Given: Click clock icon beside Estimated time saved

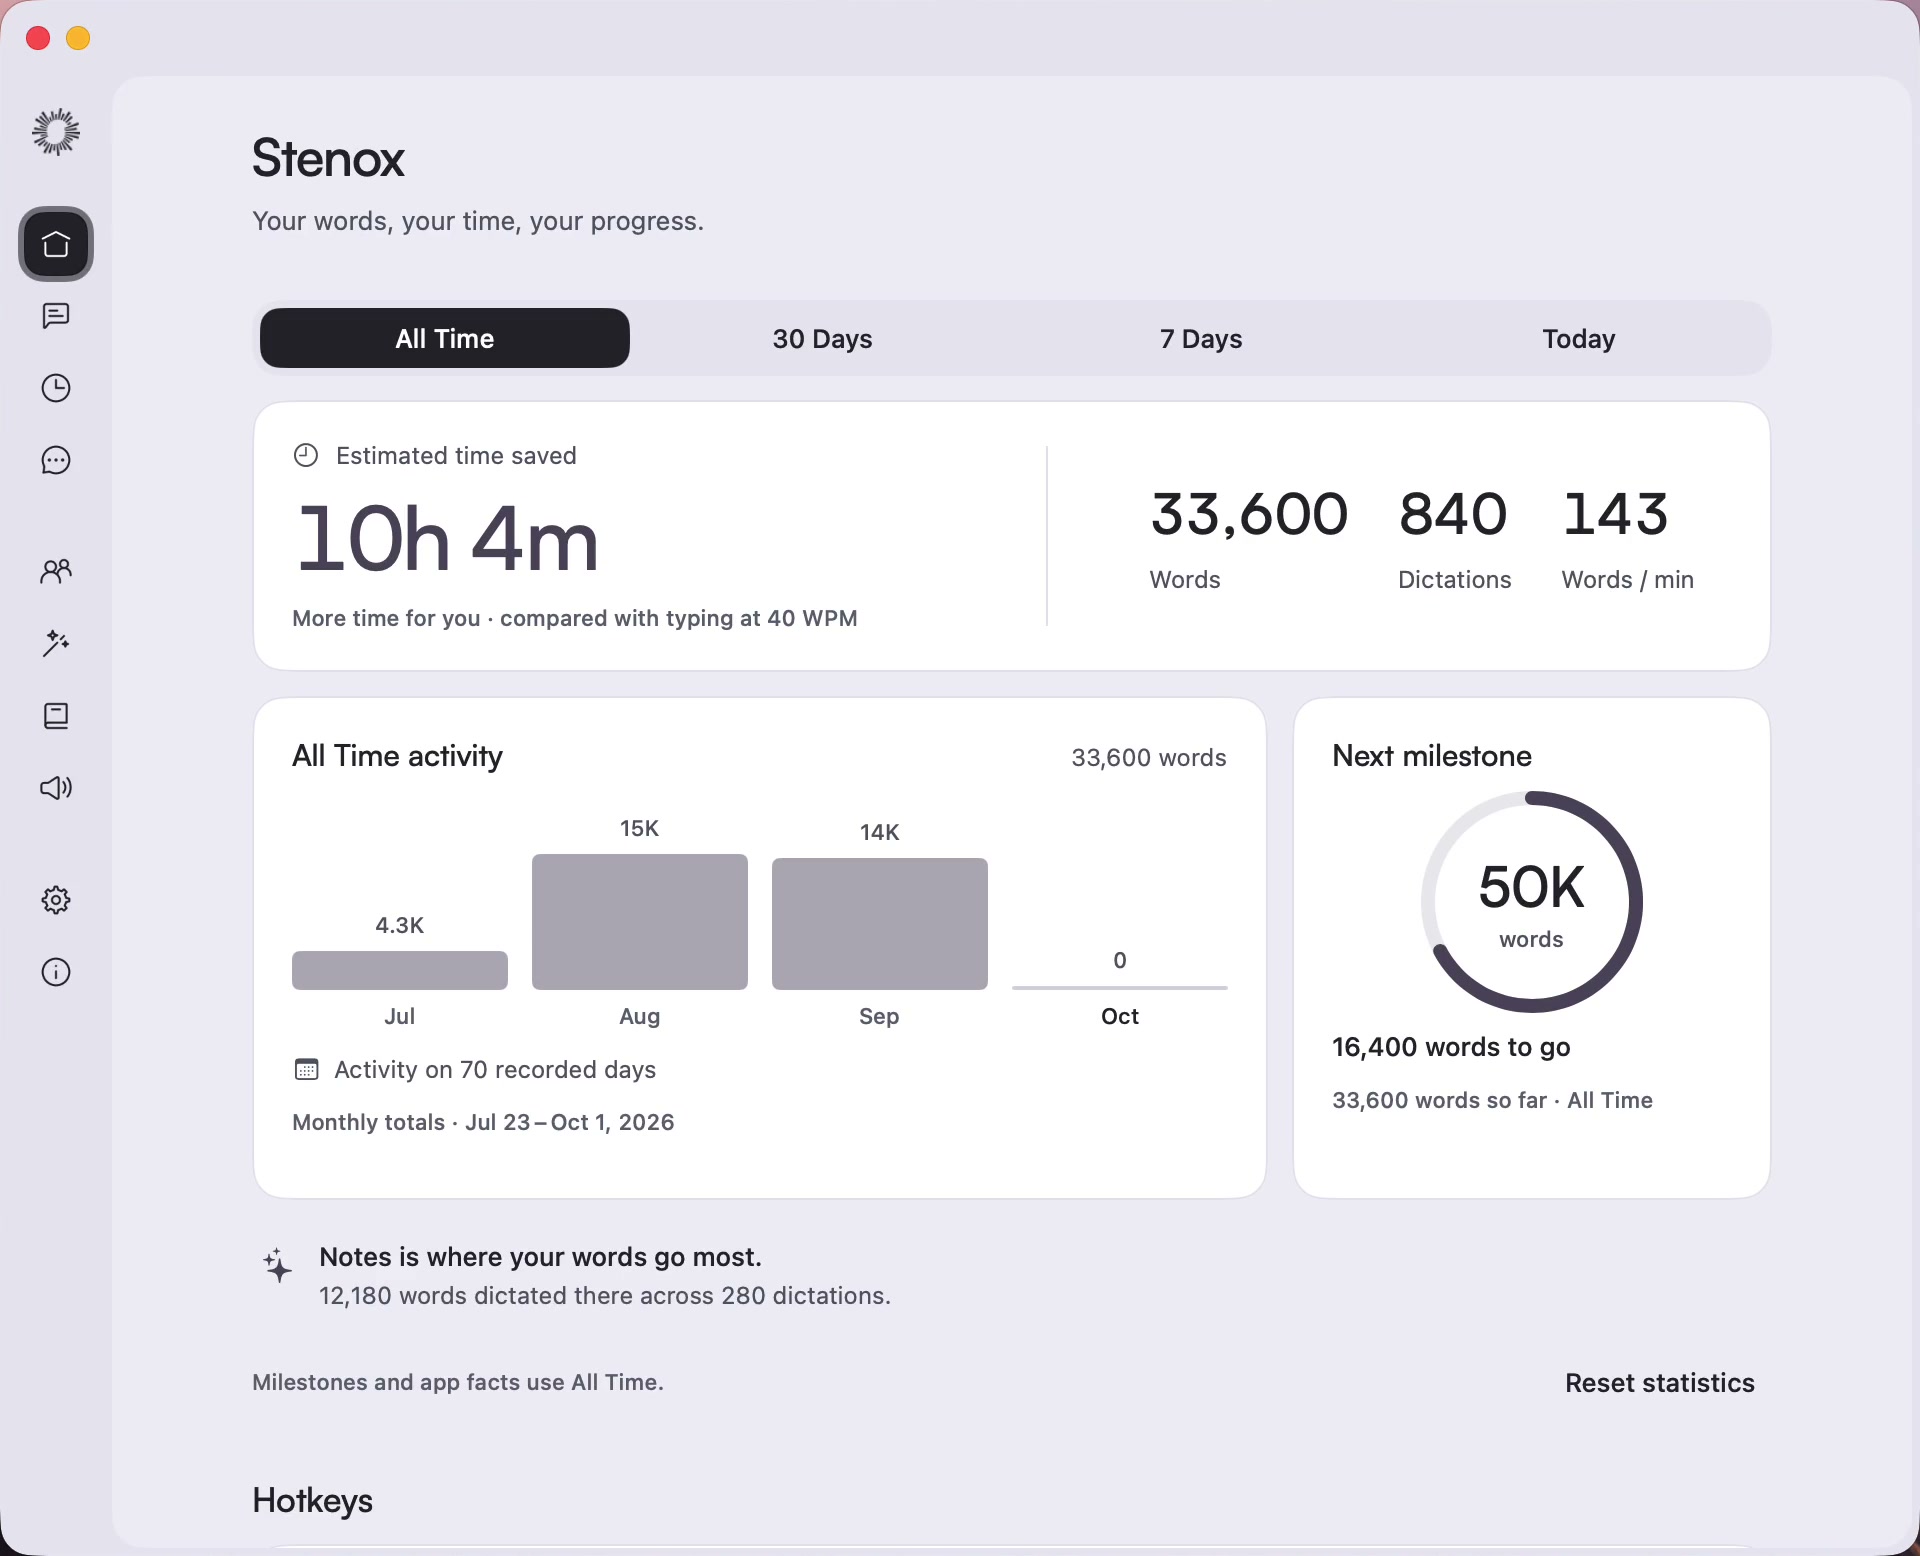Looking at the screenshot, I should pyautogui.click(x=306, y=455).
